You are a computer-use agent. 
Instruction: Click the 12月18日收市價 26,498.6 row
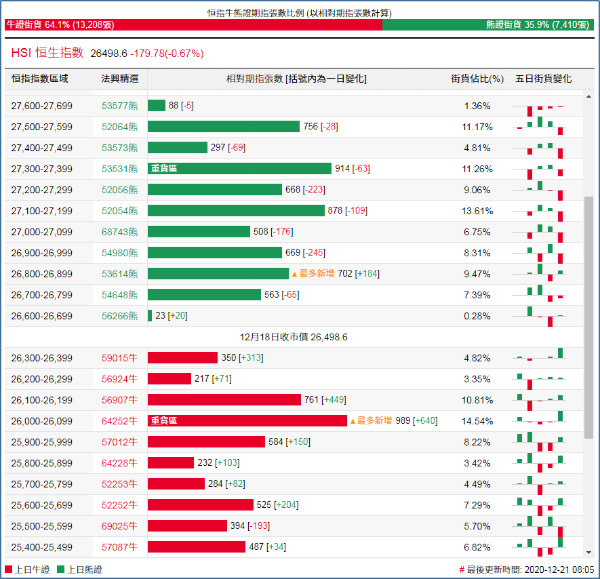tap(293, 337)
